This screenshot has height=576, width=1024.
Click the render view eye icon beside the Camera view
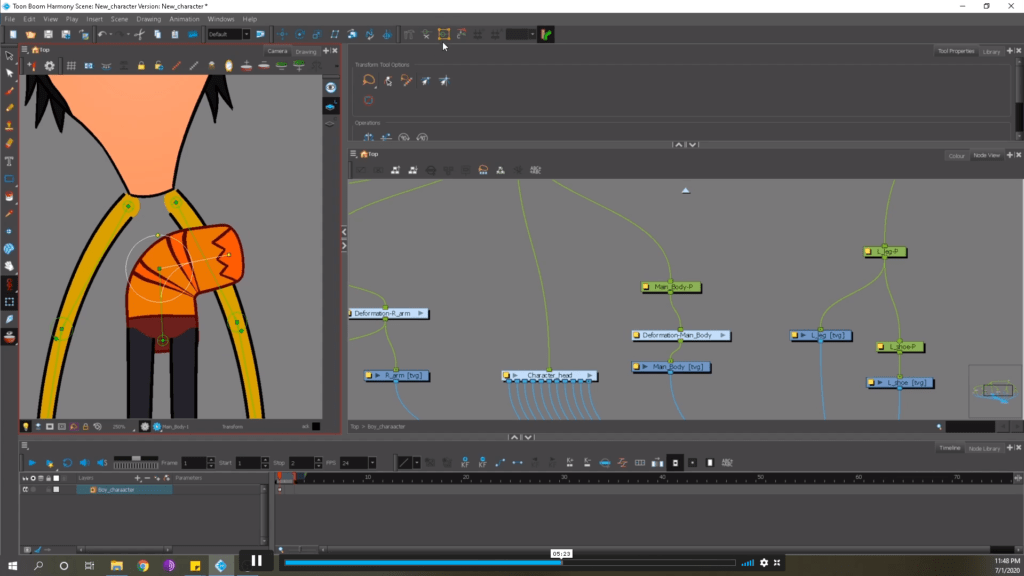[331, 88]
